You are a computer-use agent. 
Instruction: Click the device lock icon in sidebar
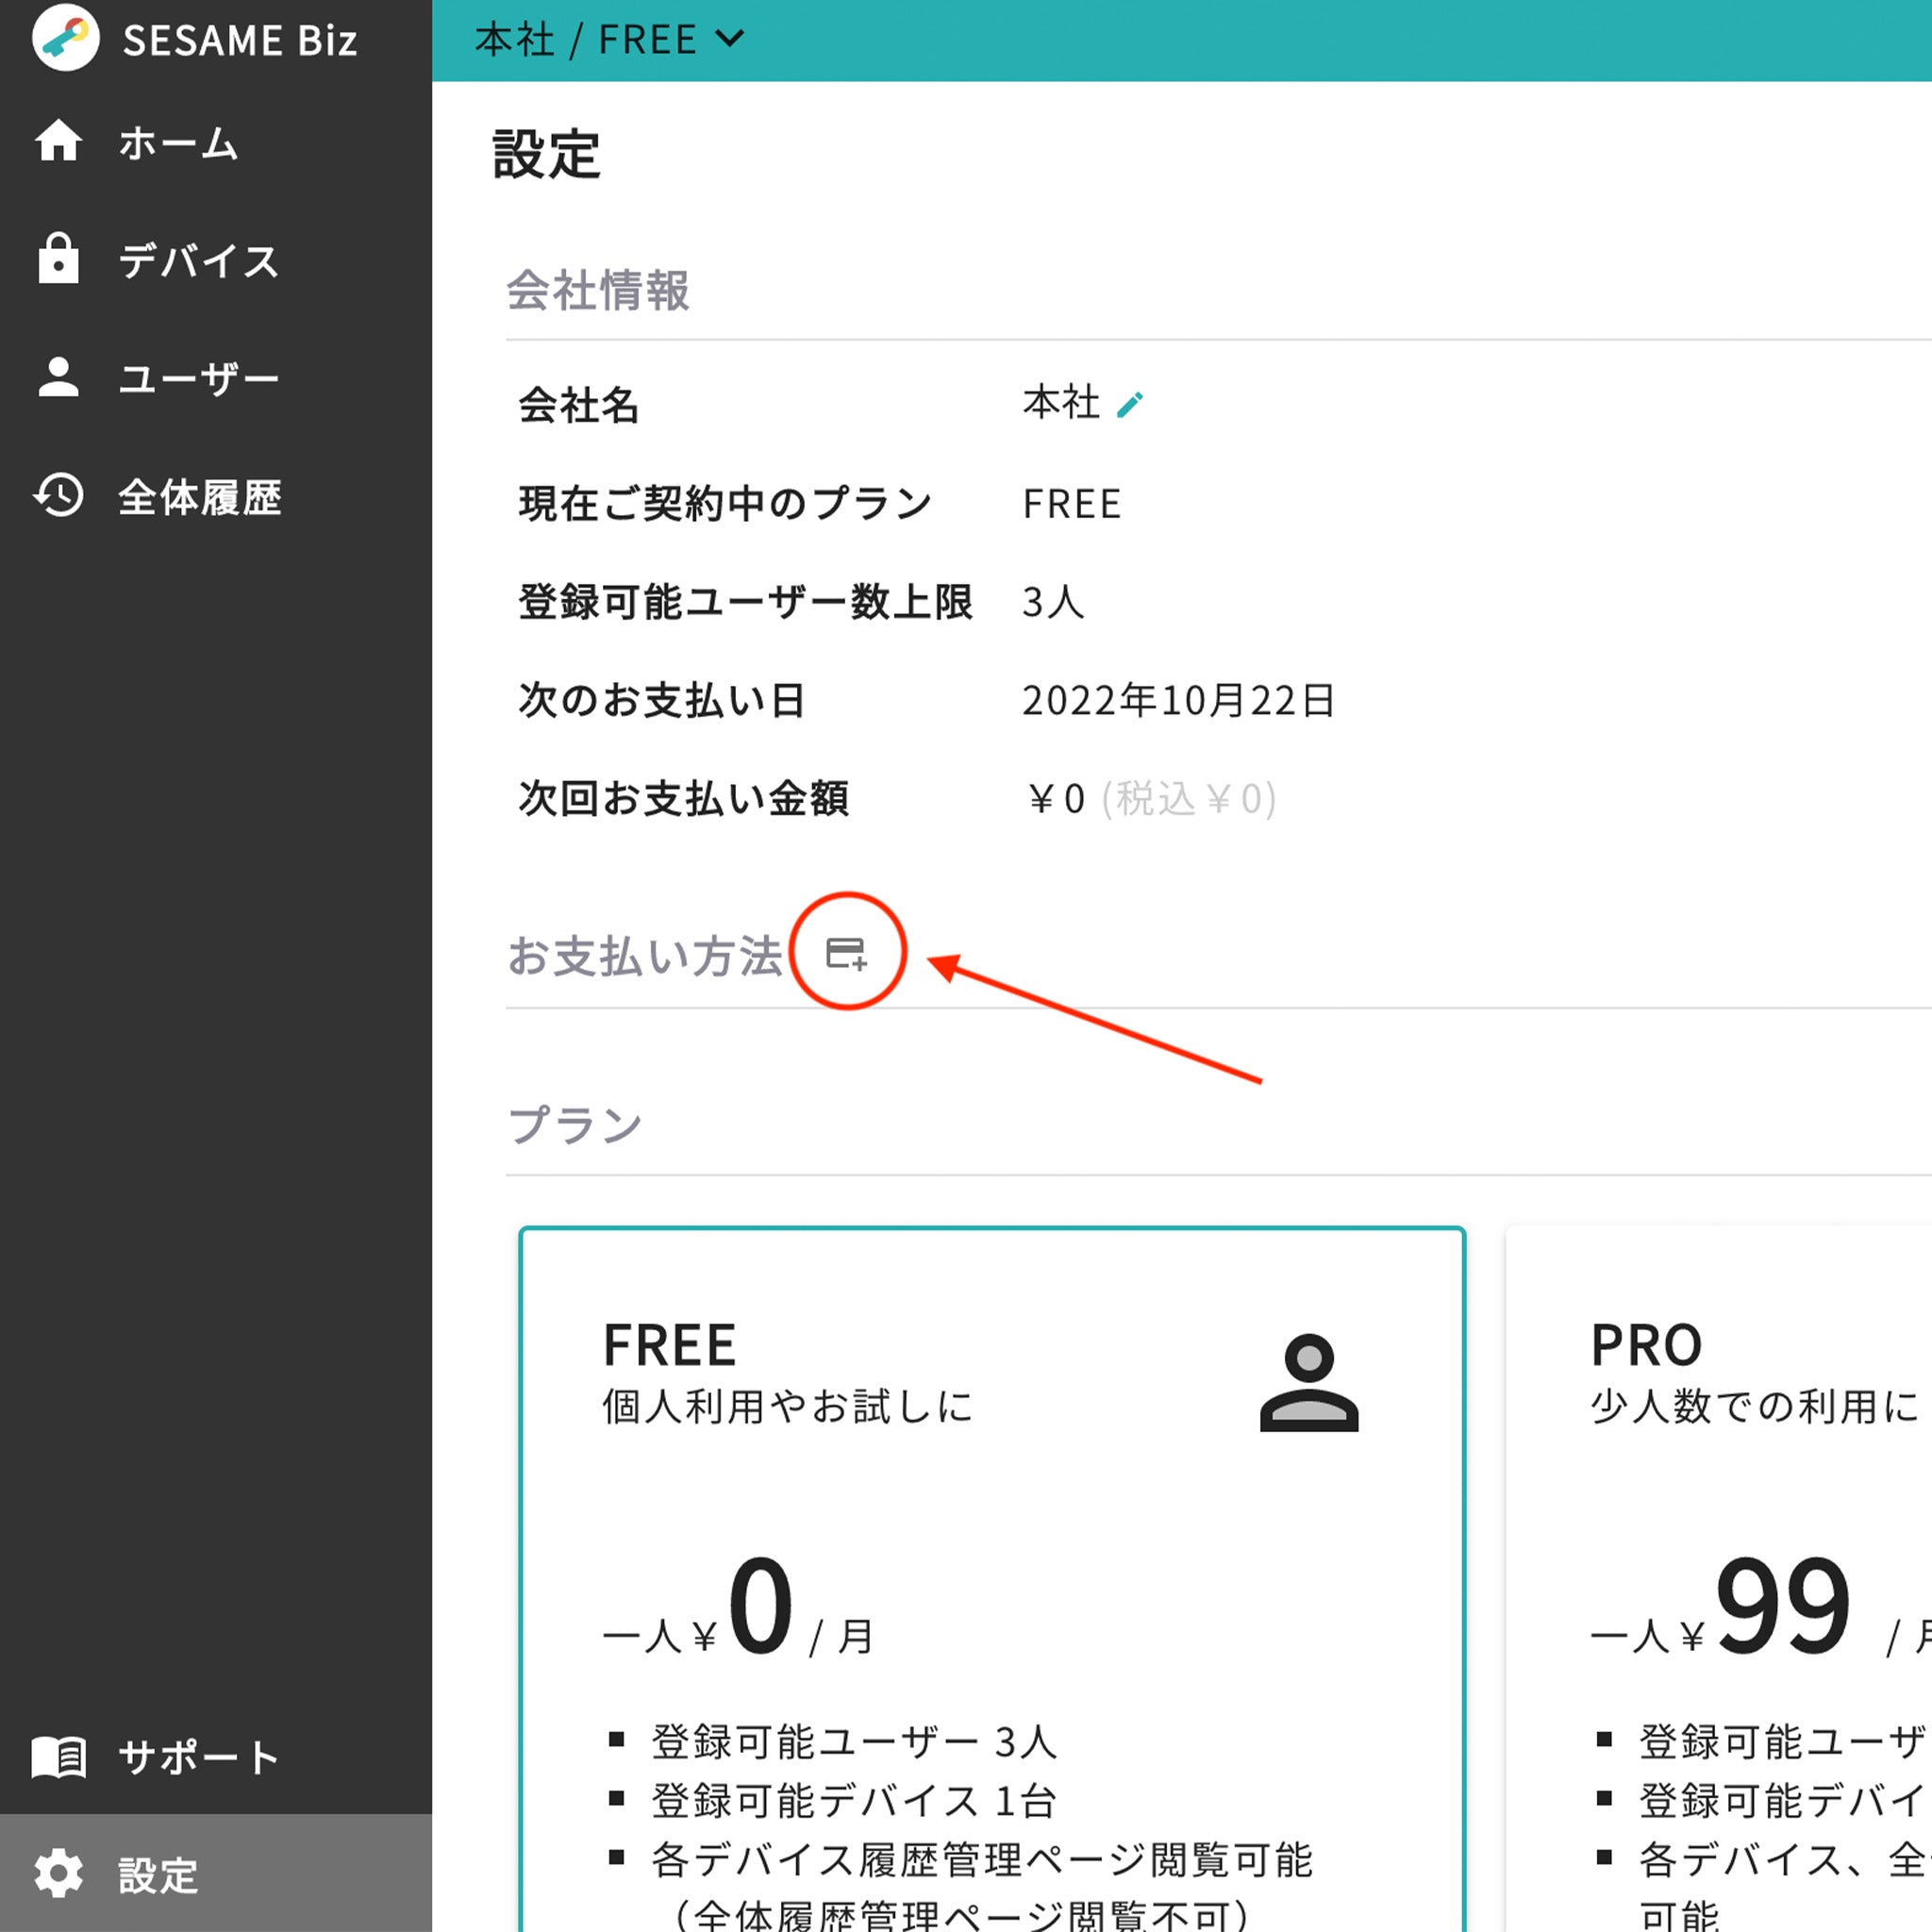58,259
